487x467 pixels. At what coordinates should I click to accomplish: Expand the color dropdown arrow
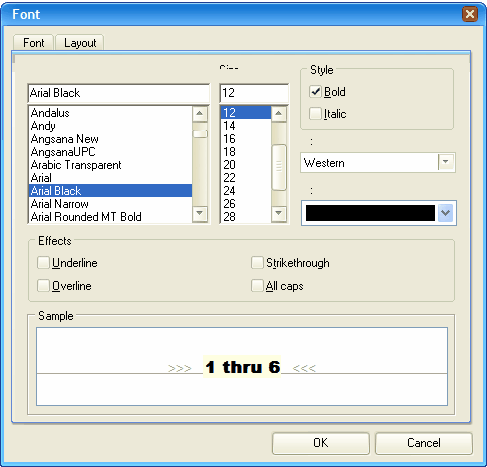[446, 213]
